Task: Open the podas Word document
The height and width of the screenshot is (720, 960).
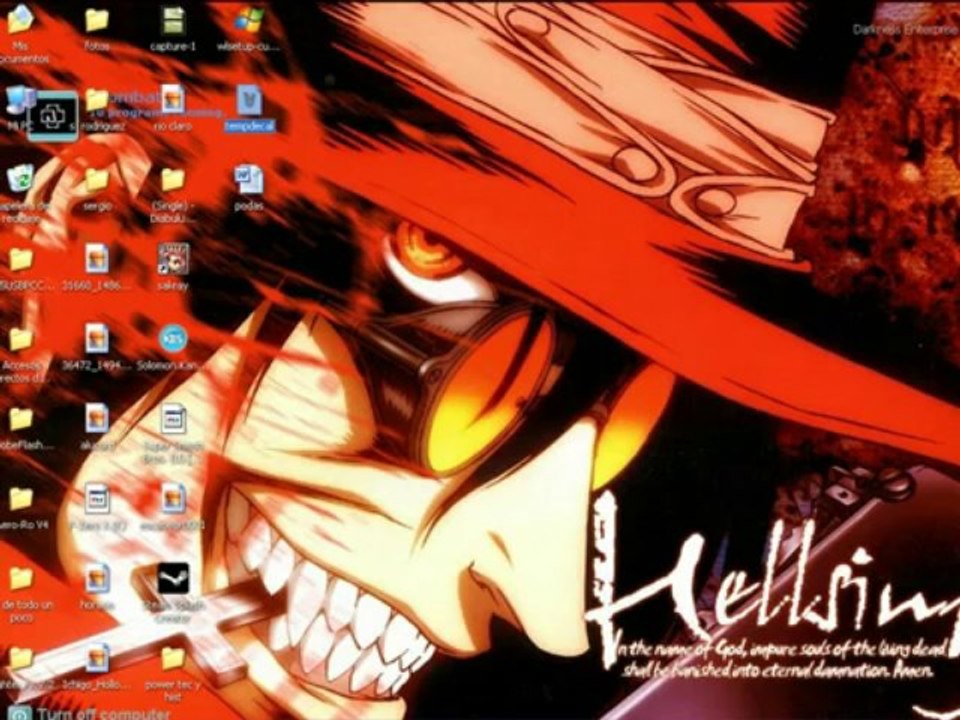Action: [x=249, y=180]
